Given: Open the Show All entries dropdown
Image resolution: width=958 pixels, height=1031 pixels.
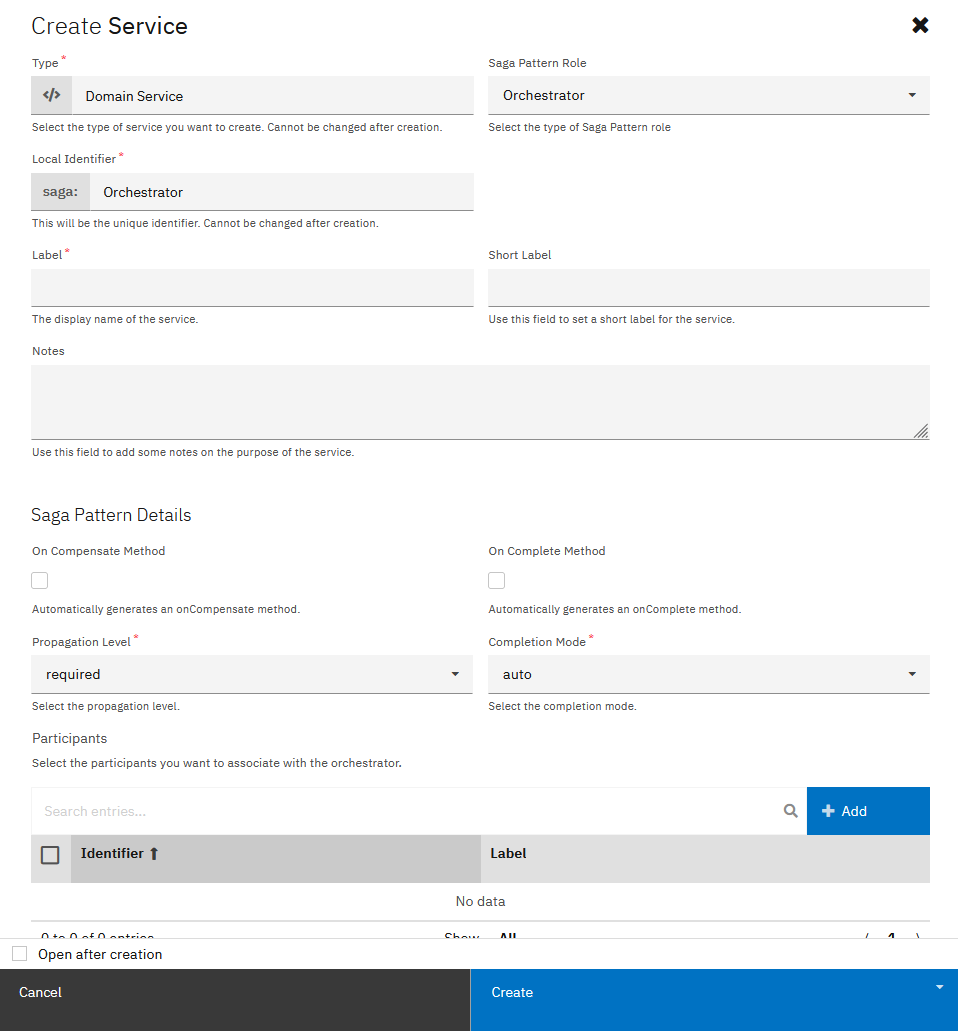Looking at the screenshot, I should pos(507,937).
